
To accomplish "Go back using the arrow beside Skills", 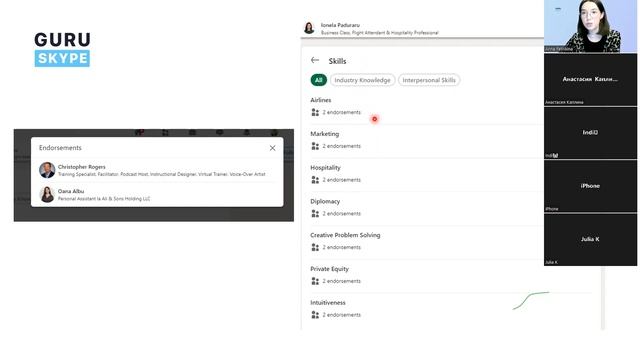I will 315,60.
